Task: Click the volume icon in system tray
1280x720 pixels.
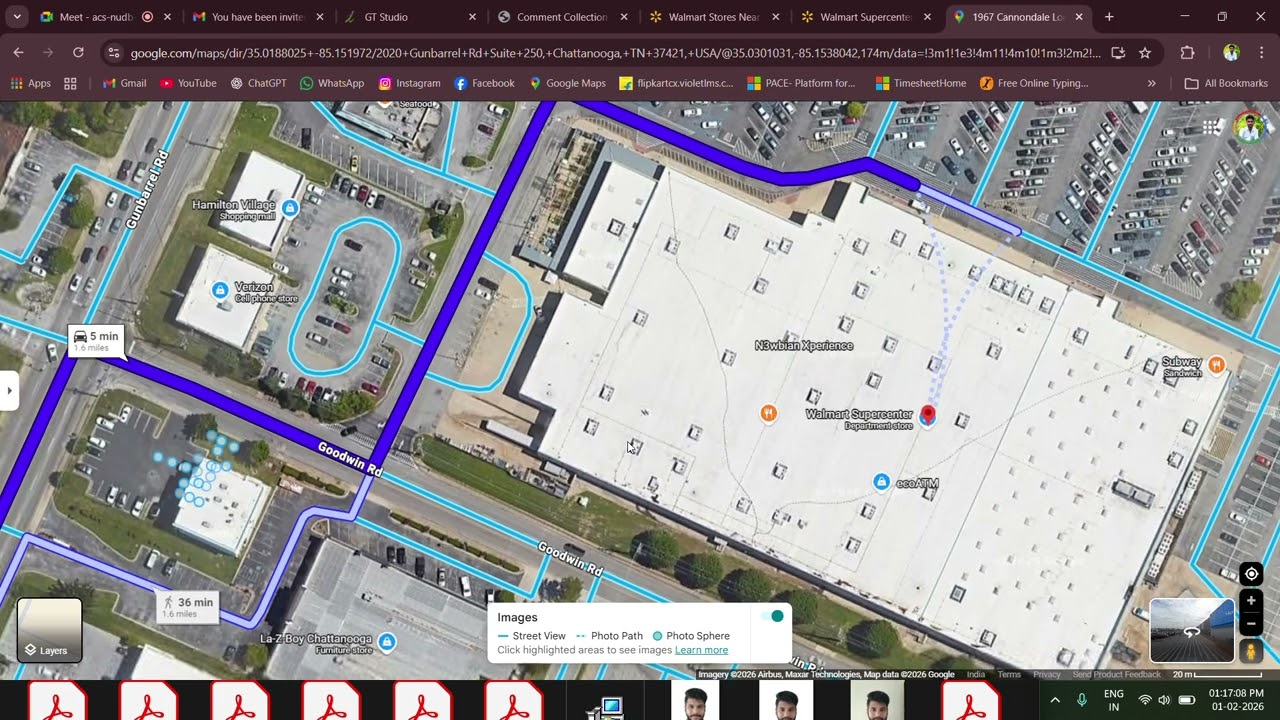Action: [1164, 700]
